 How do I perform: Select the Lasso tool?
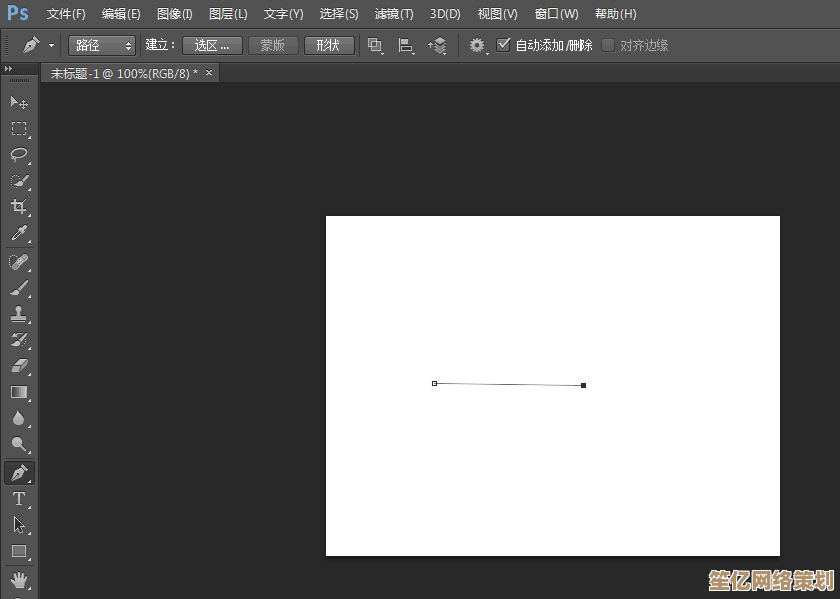click(x=19, y=154)
